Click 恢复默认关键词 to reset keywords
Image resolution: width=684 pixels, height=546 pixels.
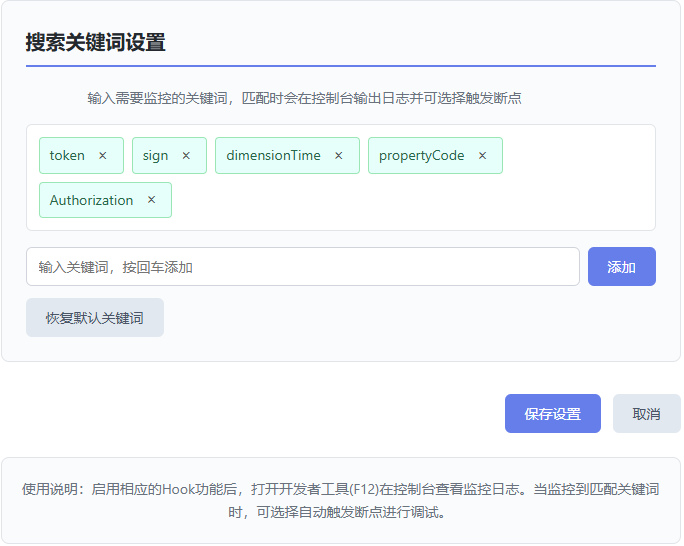[x=95, y=318]
